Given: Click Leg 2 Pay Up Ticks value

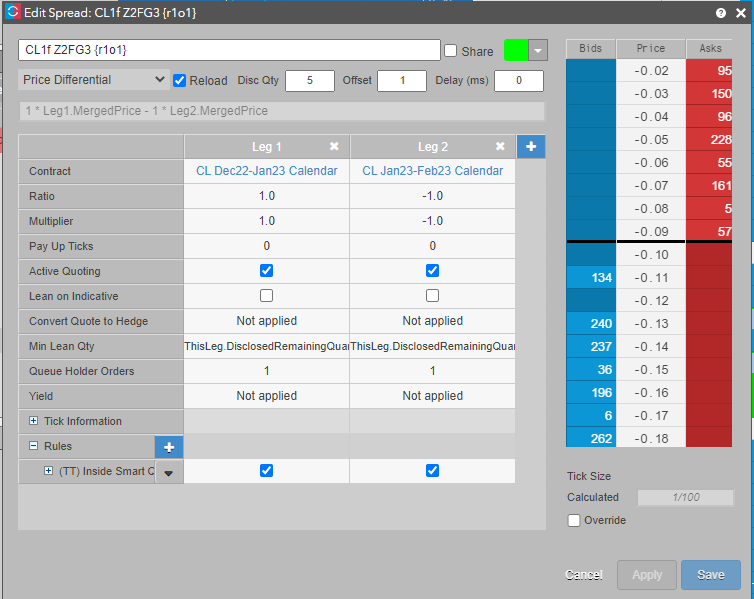Looking at the screenshot, I should click(x=432, y=246).
